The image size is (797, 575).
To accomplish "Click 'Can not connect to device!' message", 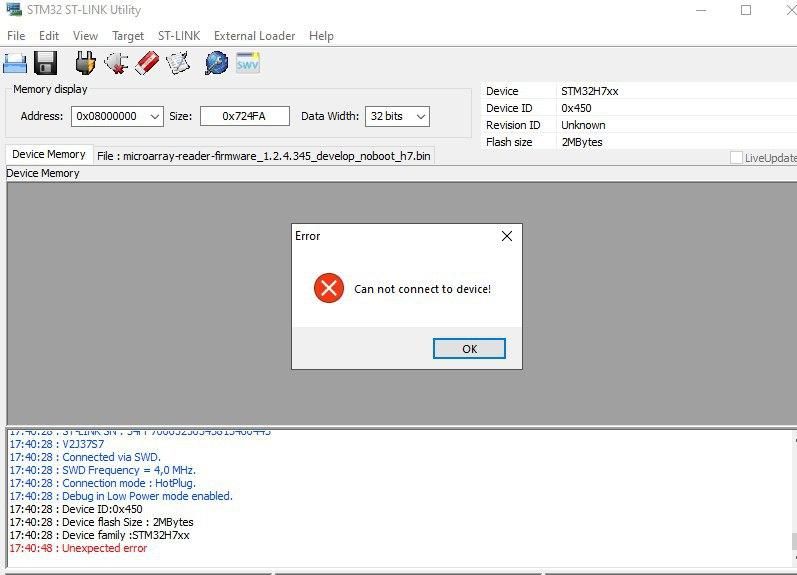I will [x=422, y=289].
